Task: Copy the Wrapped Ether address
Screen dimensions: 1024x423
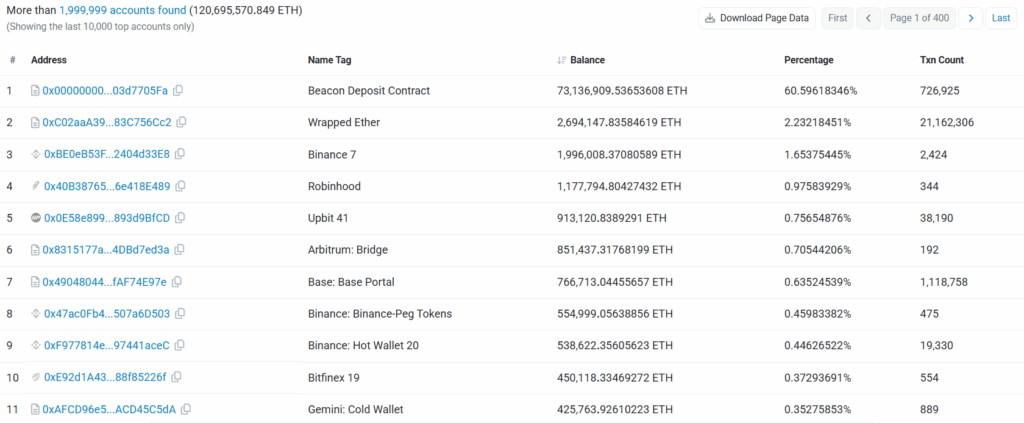Action: pos(182,123)
